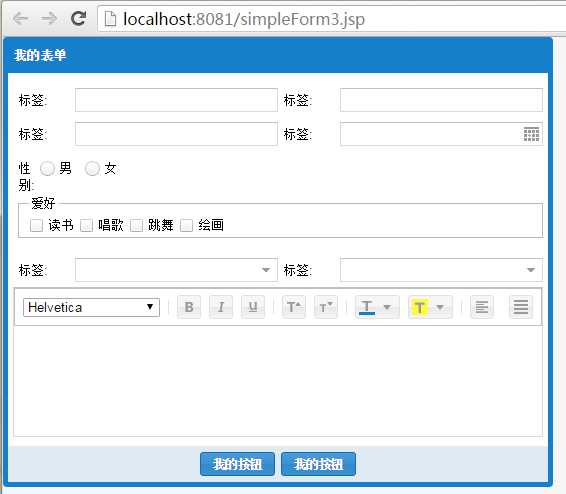Click into the rich text editor area
566x494 pixels.
click(x=278, y=381)
